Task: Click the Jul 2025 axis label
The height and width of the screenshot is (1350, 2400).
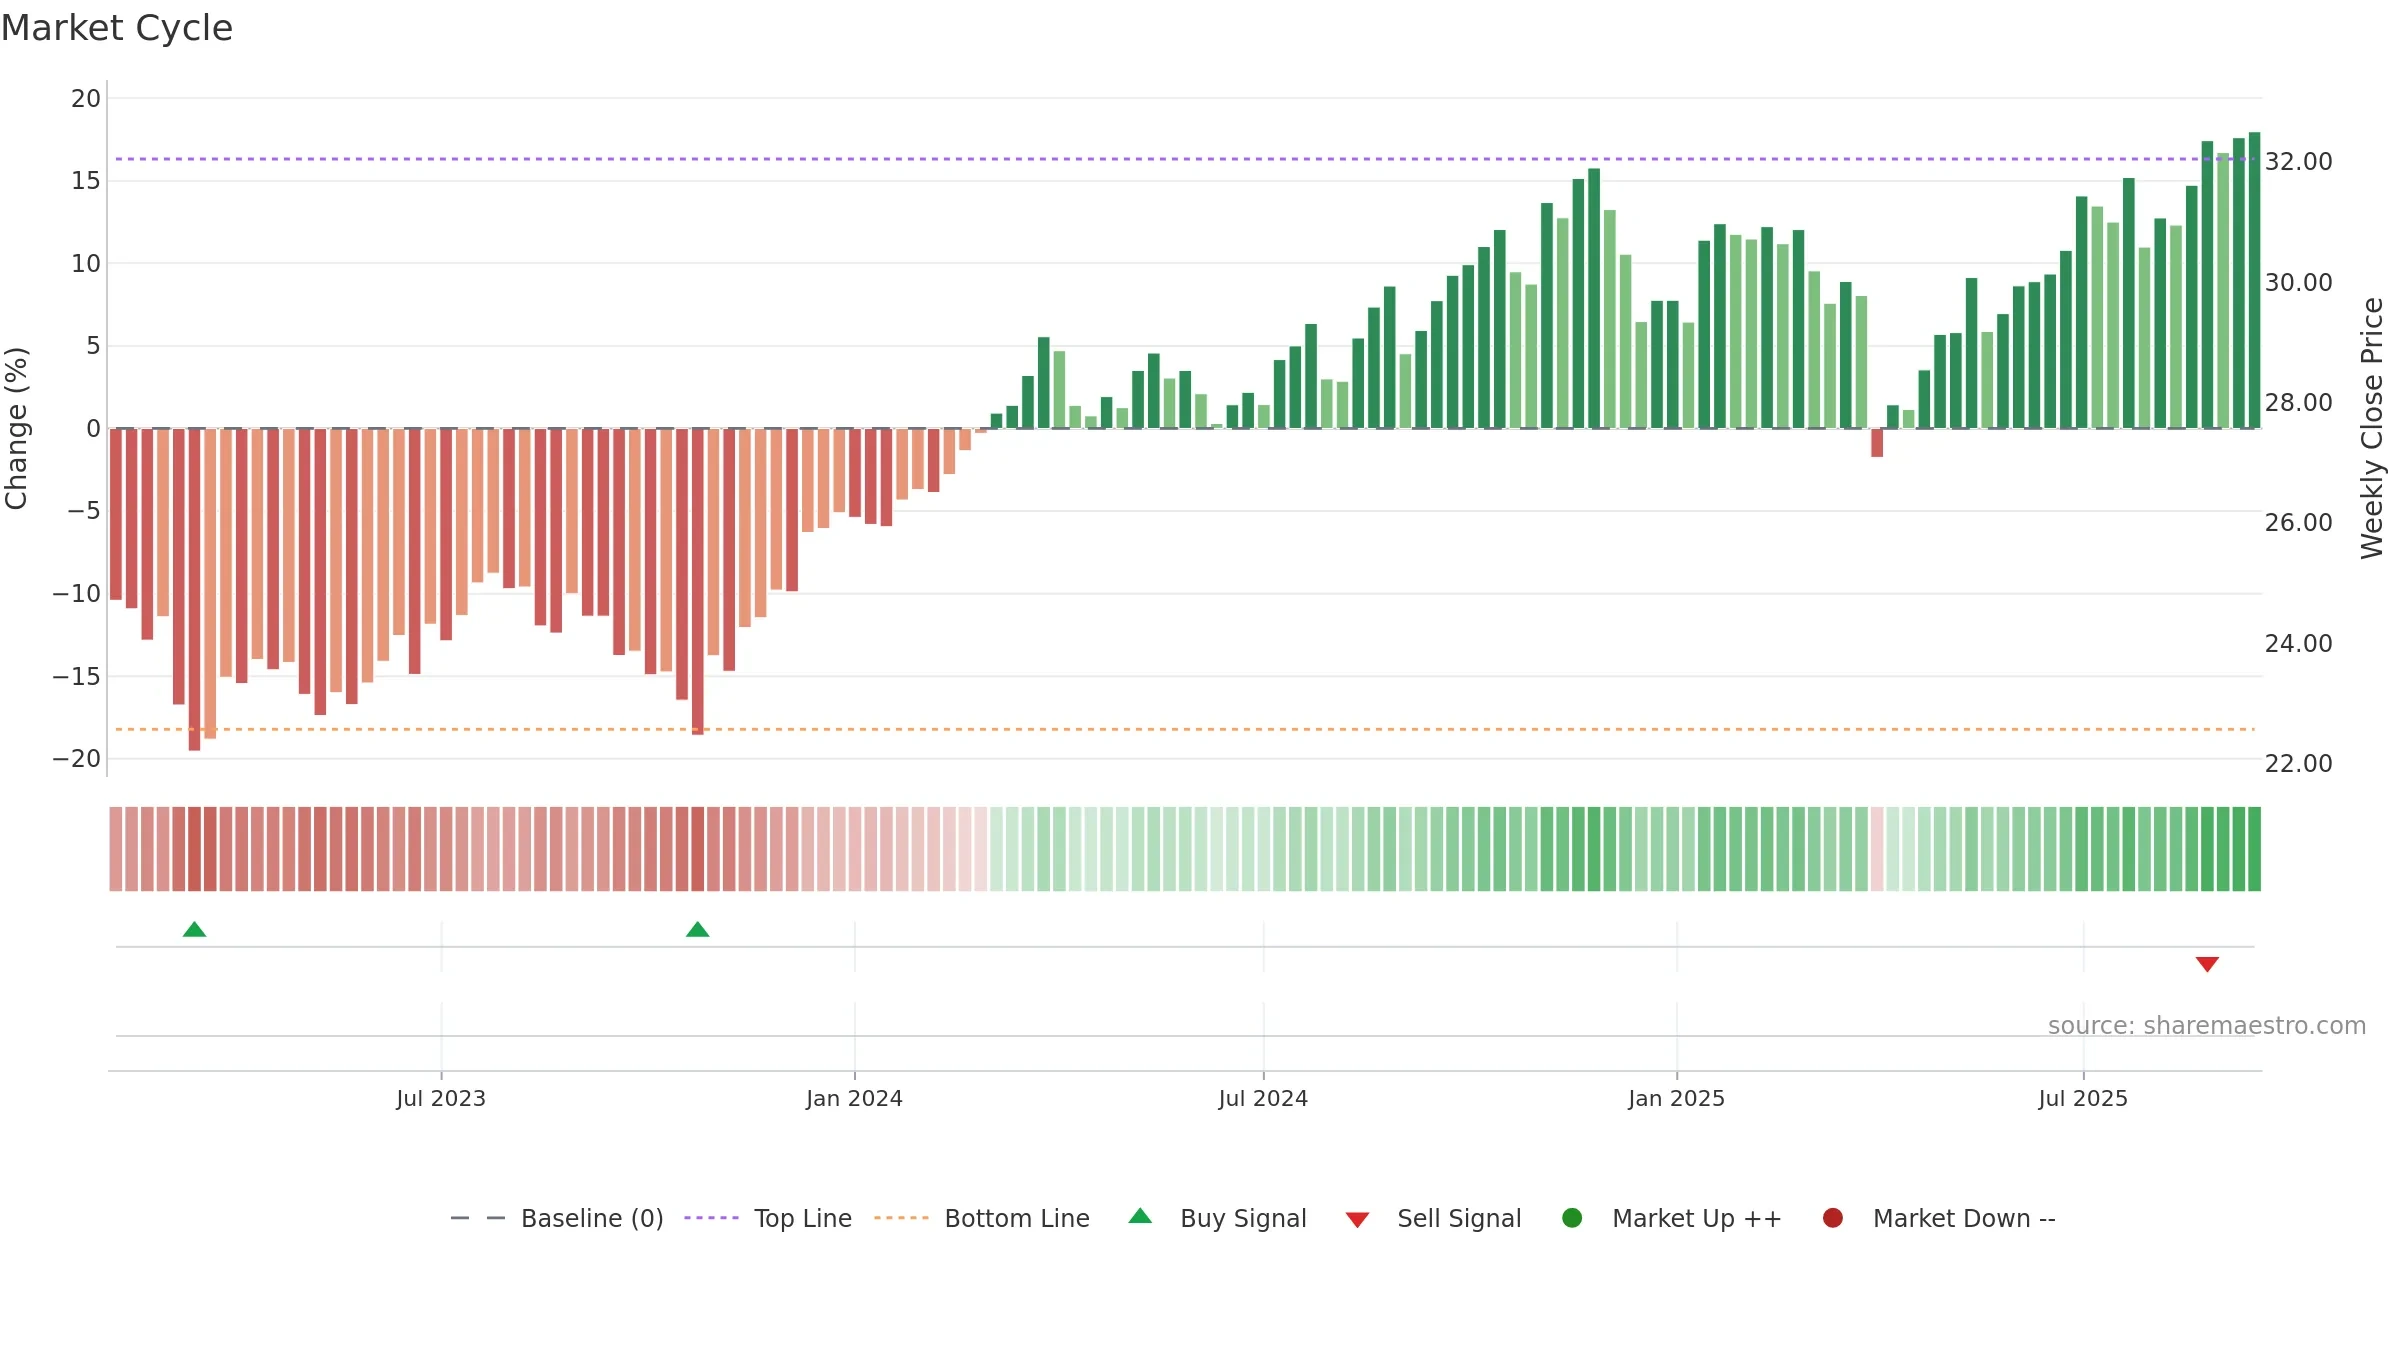Action: tap(2083, 1099)
